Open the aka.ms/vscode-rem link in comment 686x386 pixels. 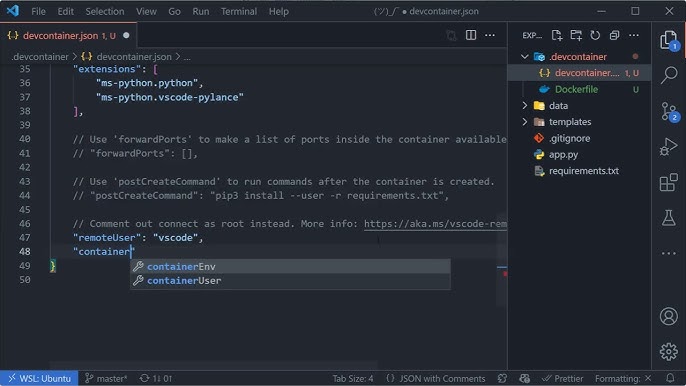[x=435, y=224]
